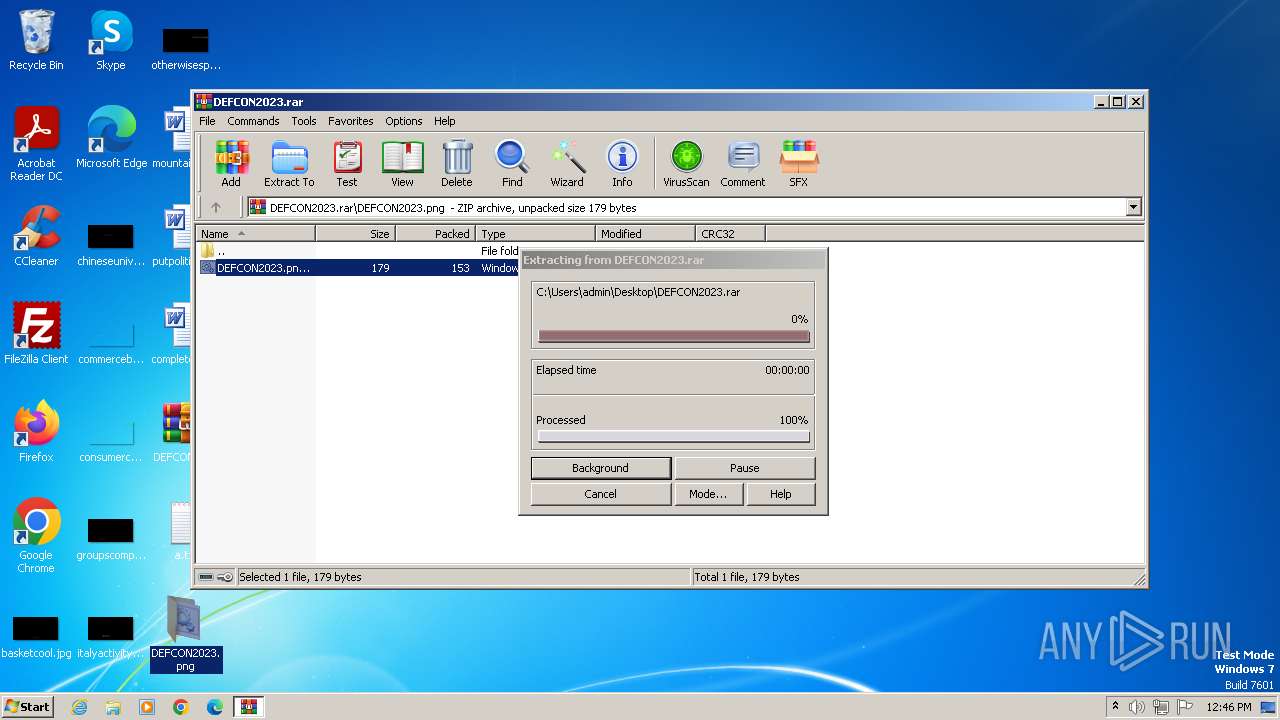Image resolution: width=1280 pixels, height=720 pixels.
Task: Select basketcool.jpg desktop file
Action: pyautogui.click(x=36, y=637)
